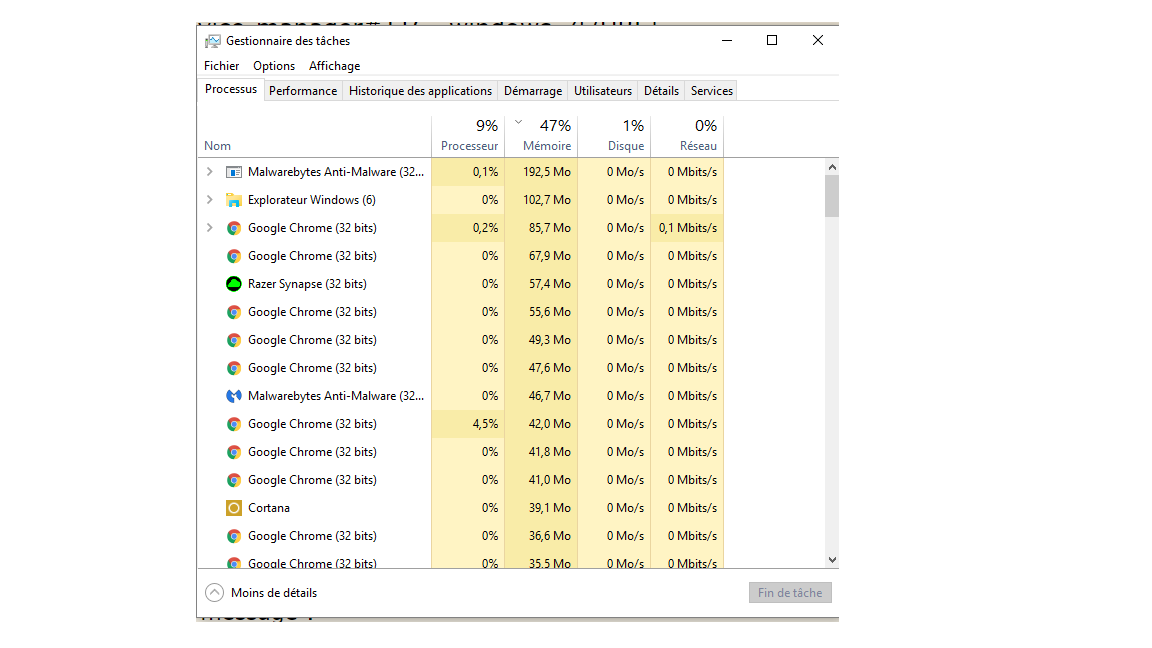Image resolution: width=1152 pixels, height=648 pixels.
Task: Click the 46,7 Mo memory value
Action: [x=550, y=396]
